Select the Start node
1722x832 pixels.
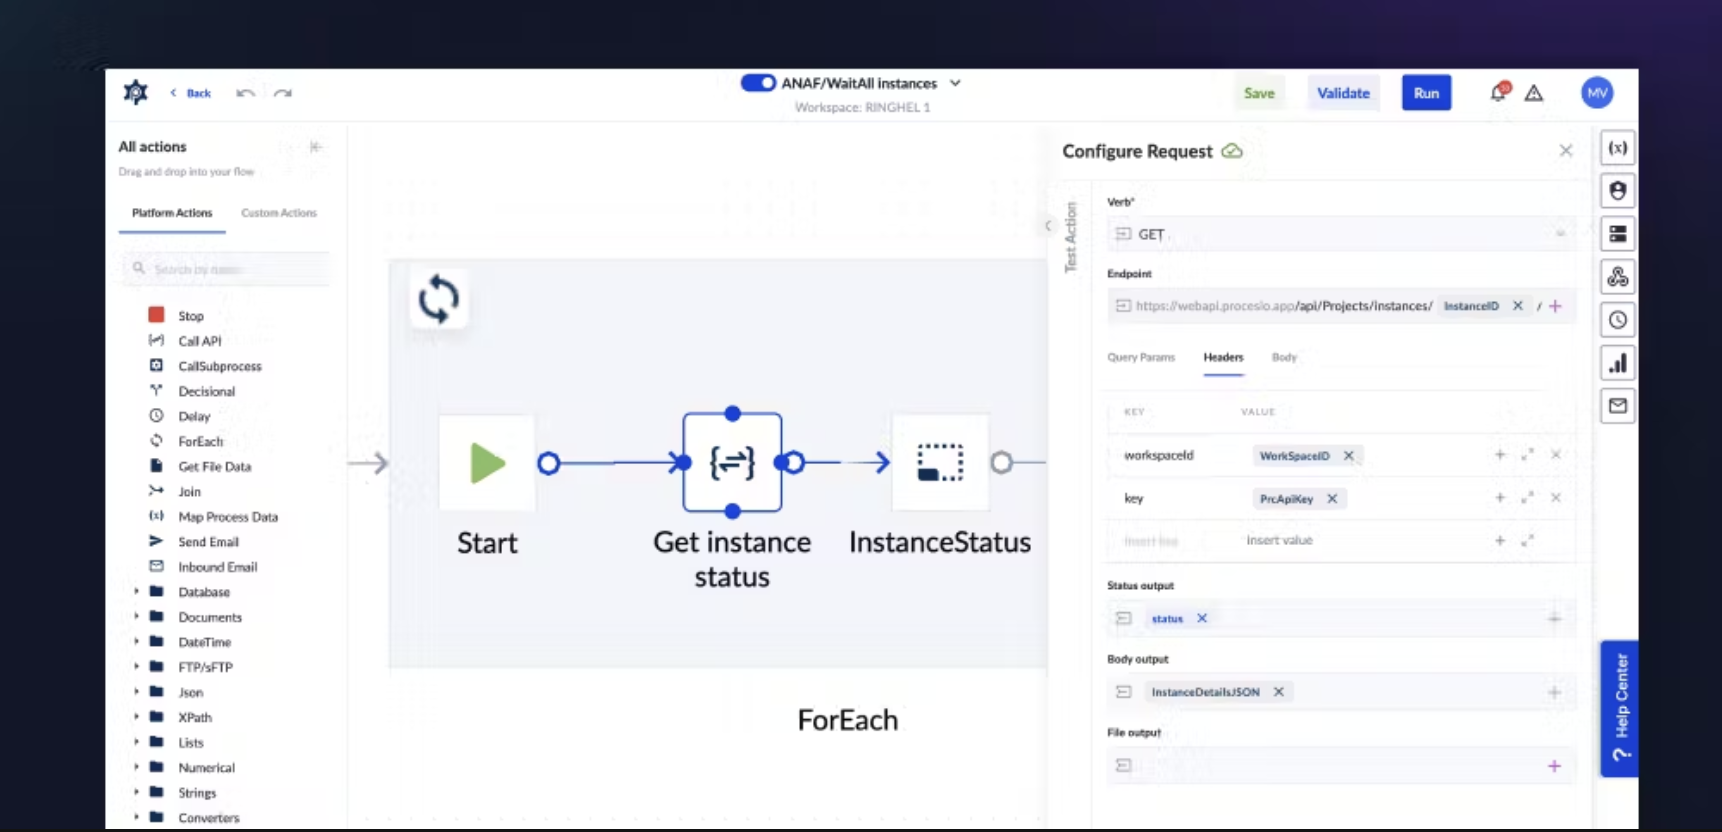(487, 463)
